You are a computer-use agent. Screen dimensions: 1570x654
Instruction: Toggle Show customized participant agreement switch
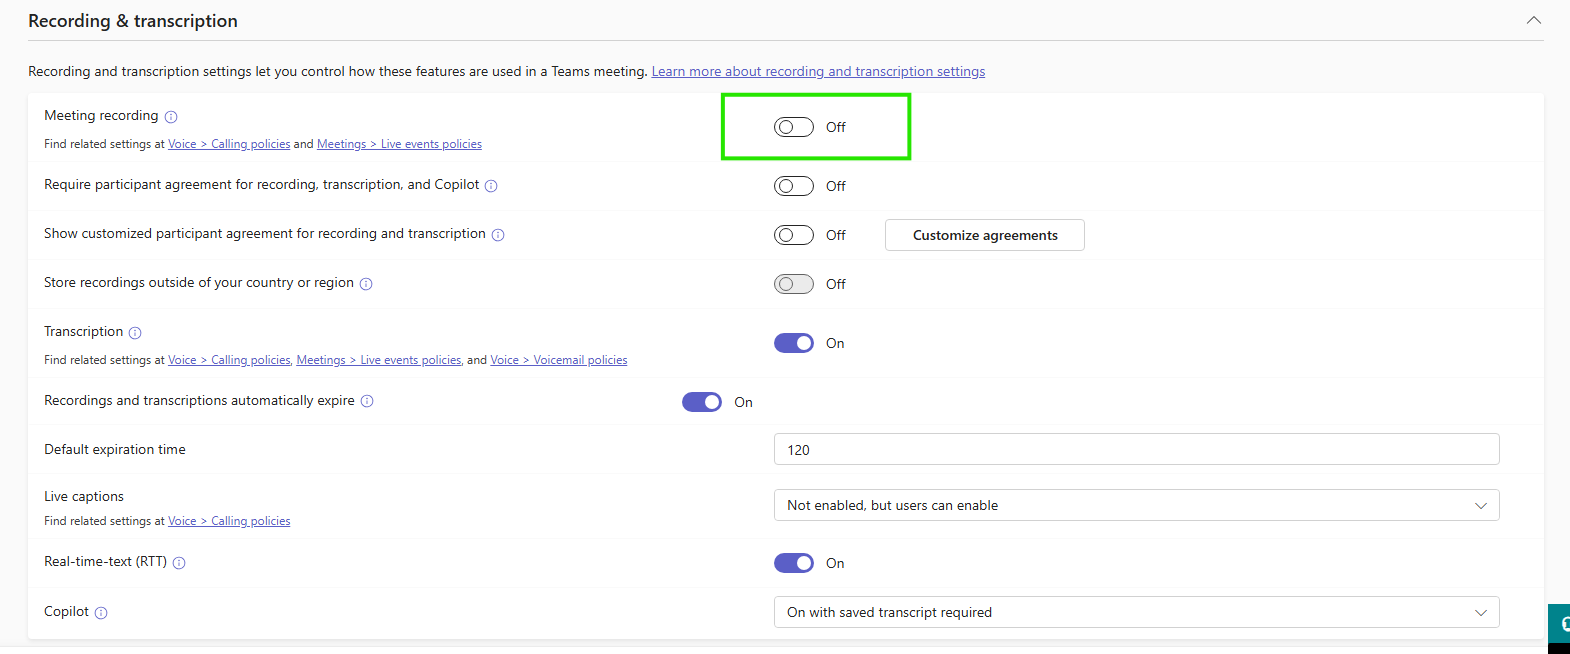point(794,235)
